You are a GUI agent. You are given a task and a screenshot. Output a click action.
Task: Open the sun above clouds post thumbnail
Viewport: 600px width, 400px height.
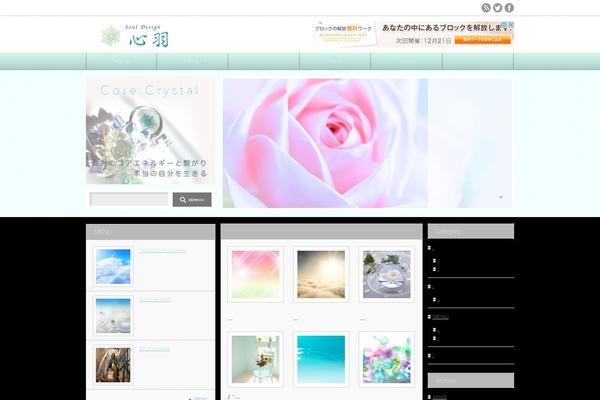click(321, 274)
